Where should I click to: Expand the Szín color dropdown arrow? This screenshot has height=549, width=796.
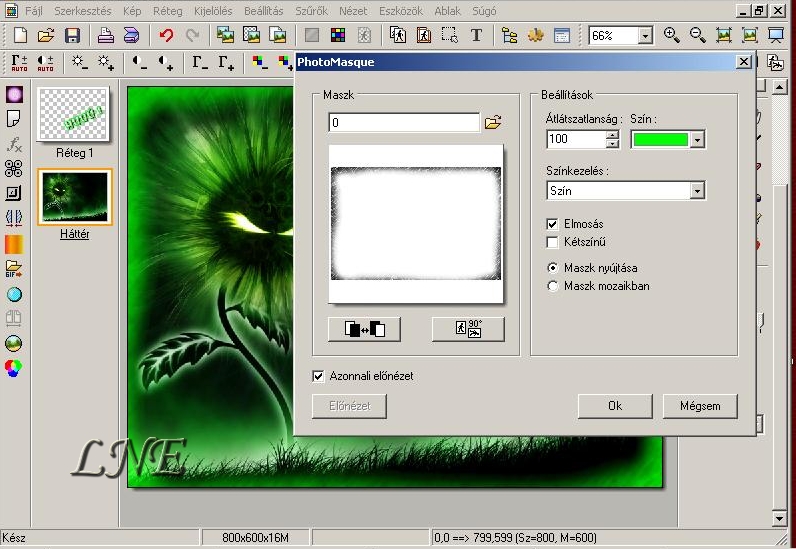point(698,140)
